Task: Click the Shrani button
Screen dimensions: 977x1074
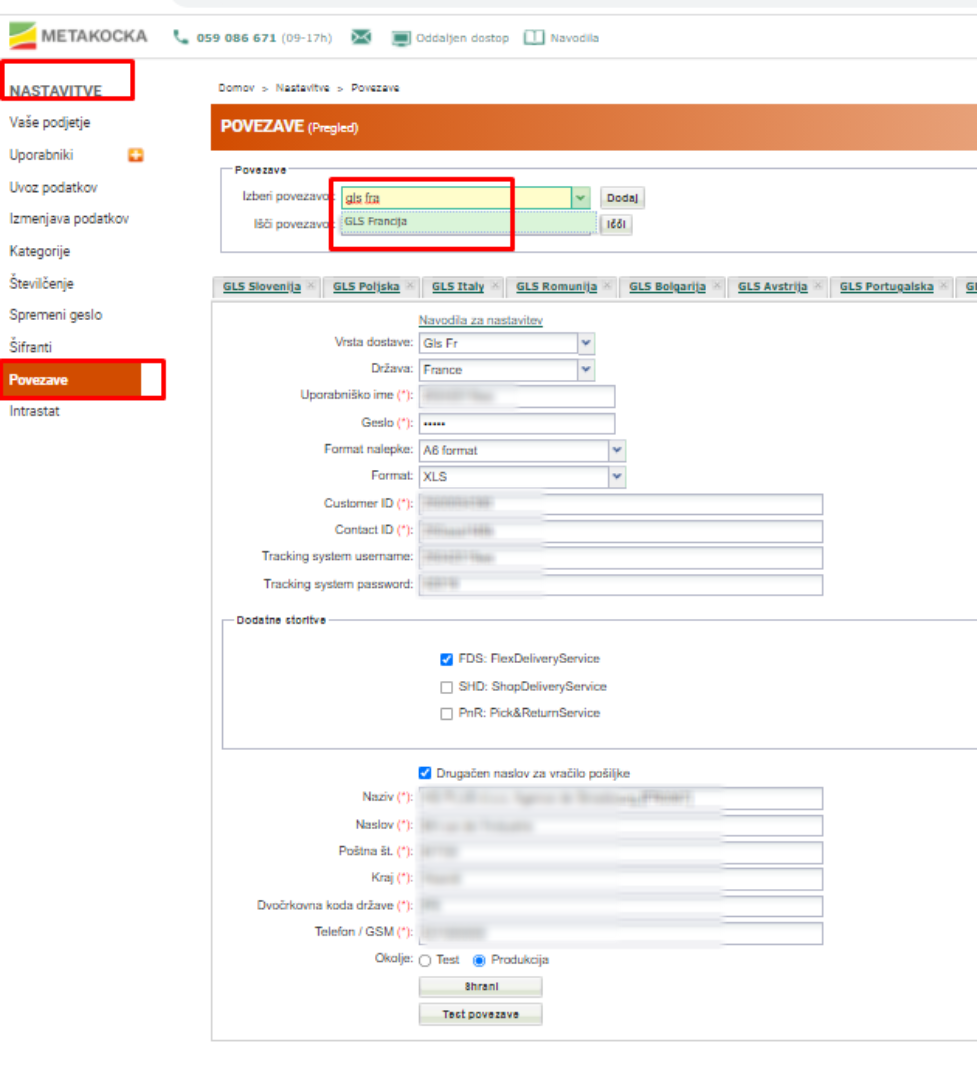Action: point(480,987)
